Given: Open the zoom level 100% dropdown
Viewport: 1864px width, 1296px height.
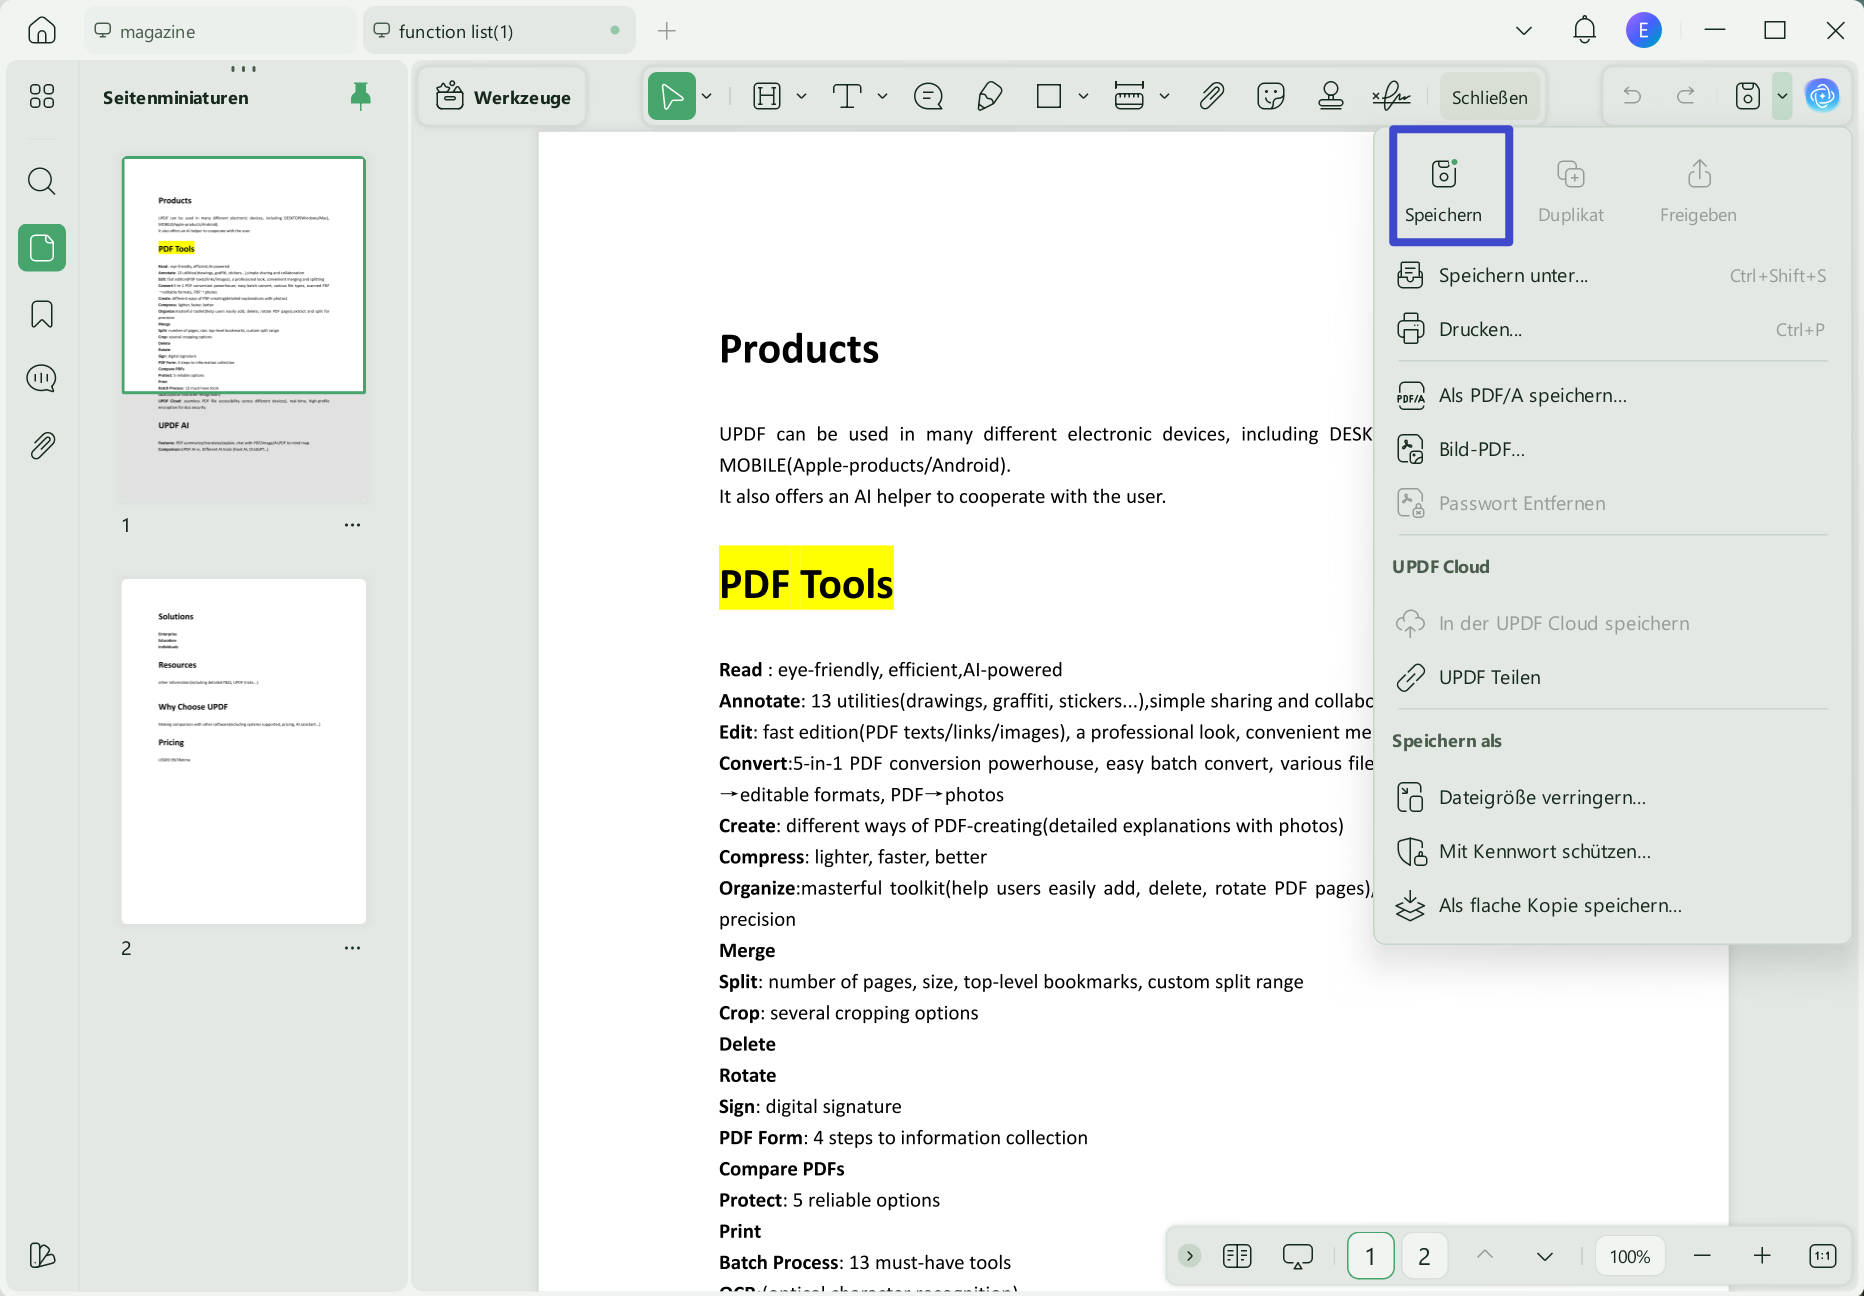Looking at the screenshot, I should click(1630, 1256).
